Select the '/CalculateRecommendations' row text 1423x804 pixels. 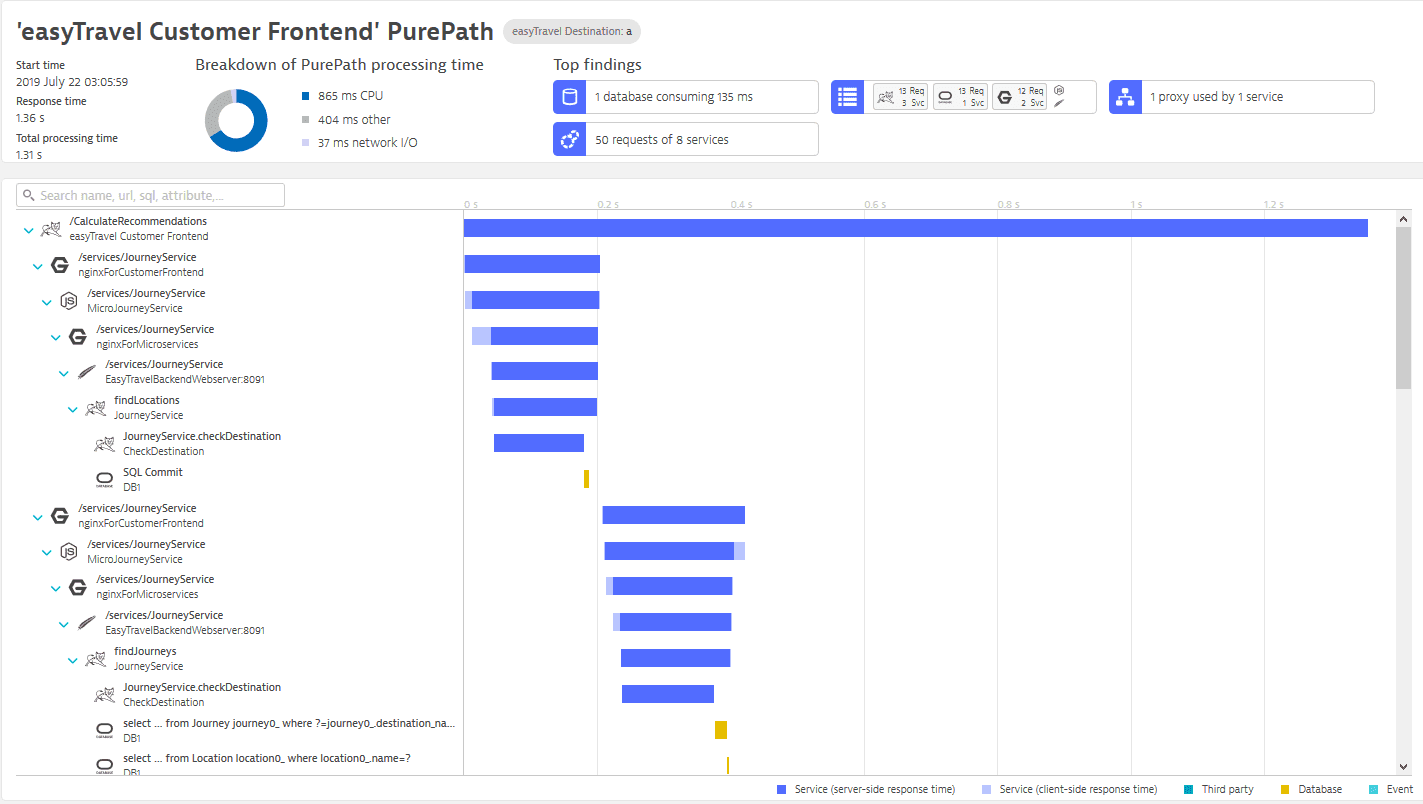[x=138, y=221]
